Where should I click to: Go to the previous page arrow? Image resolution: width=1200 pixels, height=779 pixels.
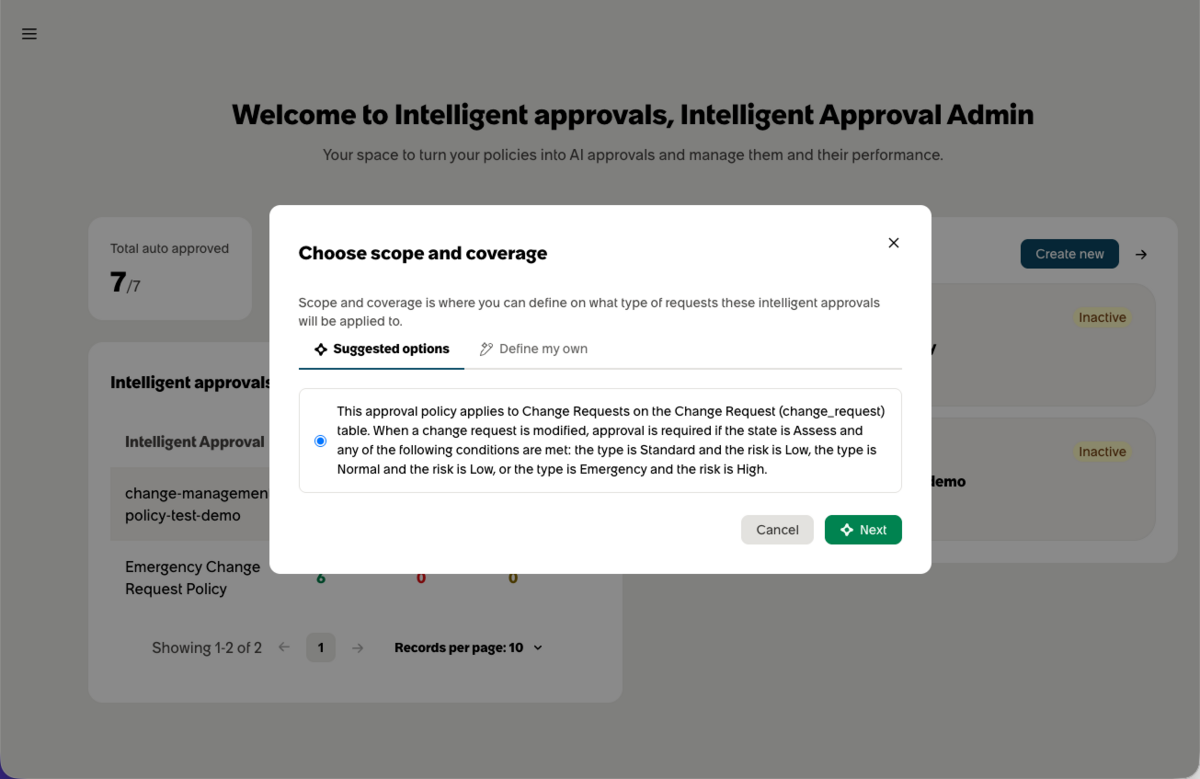284,648
